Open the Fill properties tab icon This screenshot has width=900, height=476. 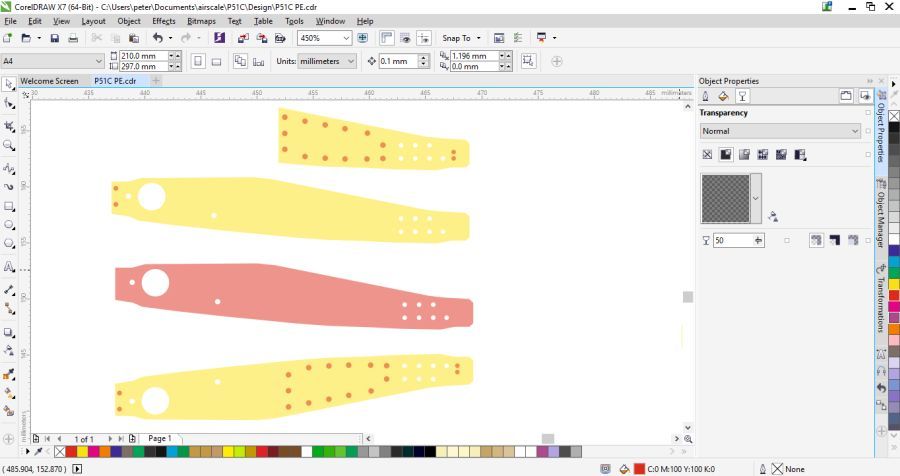724,97
